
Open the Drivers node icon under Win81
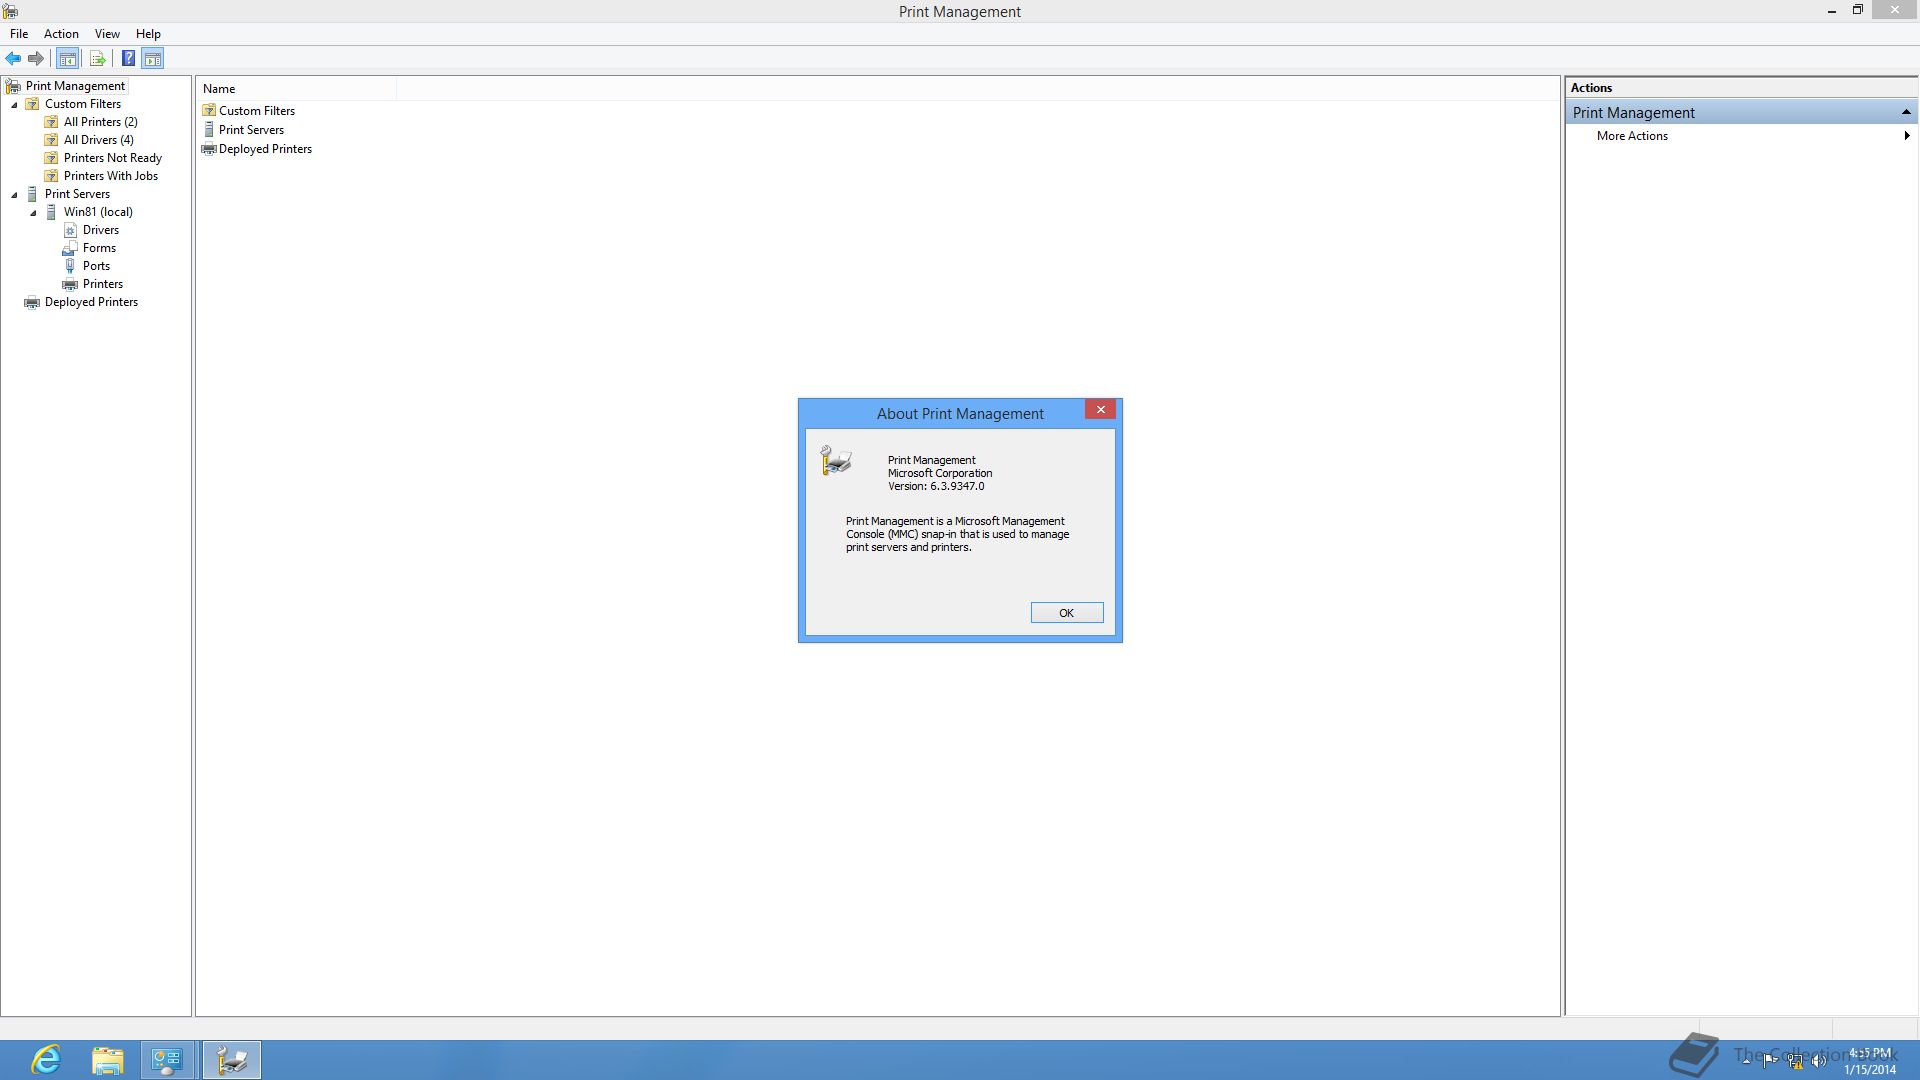coord(70,230)
